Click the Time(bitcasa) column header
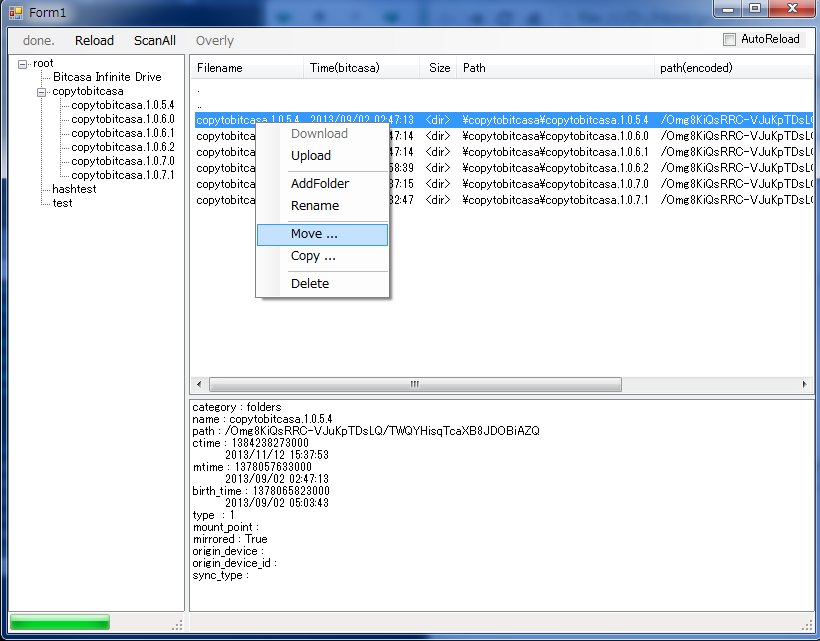 pyautogui.click(x=350, y=68)
